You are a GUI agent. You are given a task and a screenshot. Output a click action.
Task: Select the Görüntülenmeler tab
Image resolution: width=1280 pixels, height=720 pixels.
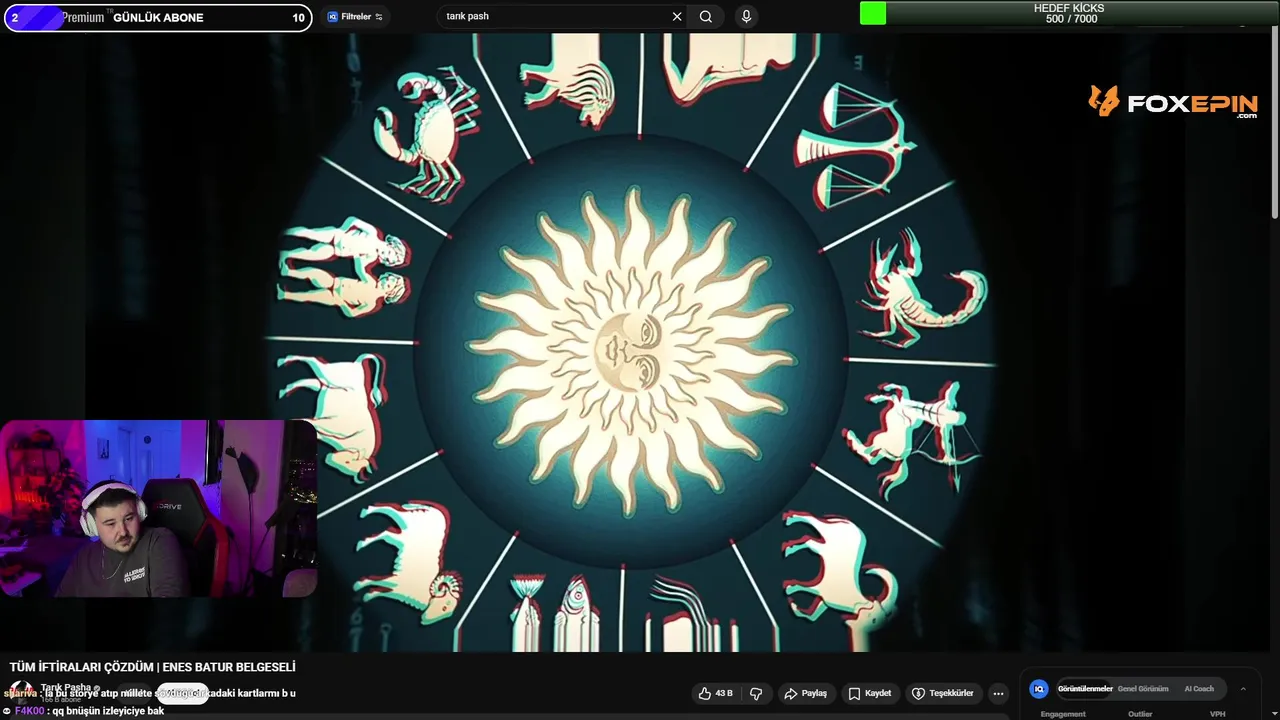tap(1085, 689)
